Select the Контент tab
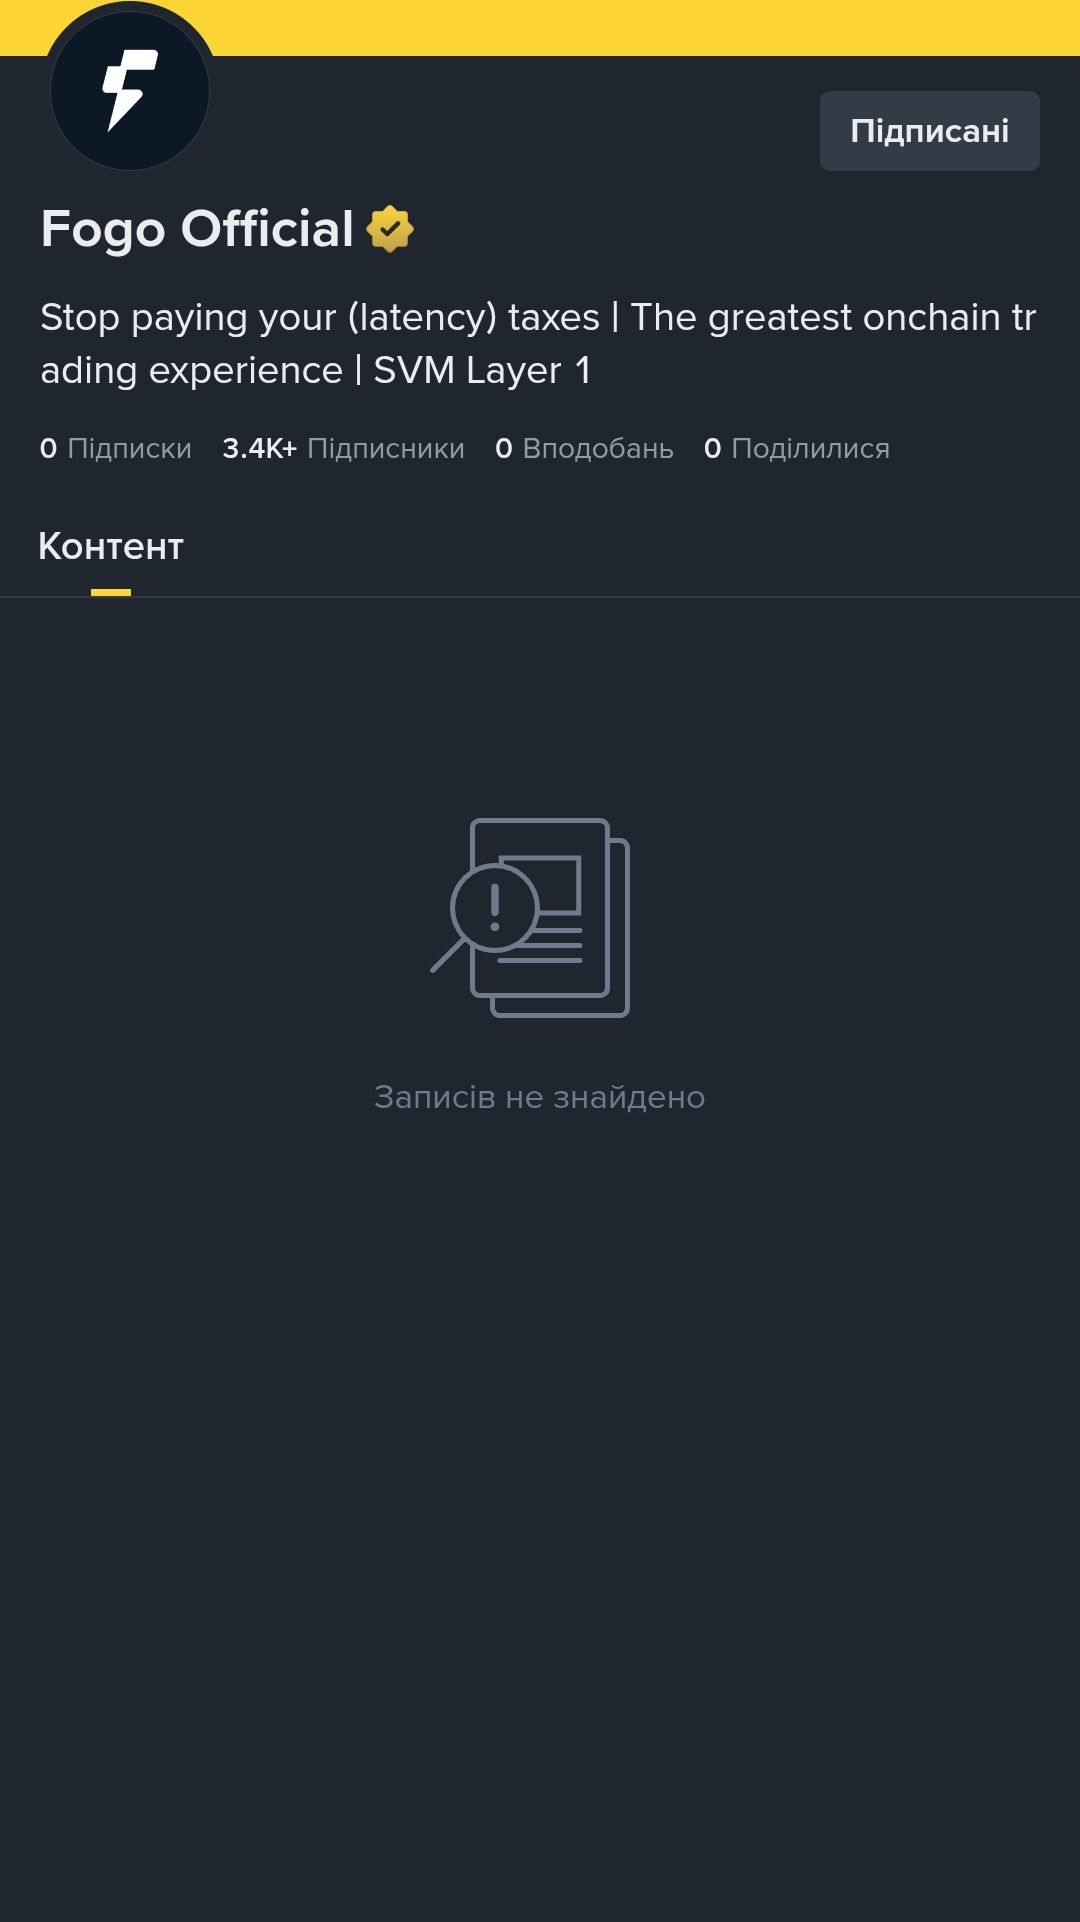The width and height of the screenshot is (1080, 1922). pyautogui.click(x=111, y=546)
